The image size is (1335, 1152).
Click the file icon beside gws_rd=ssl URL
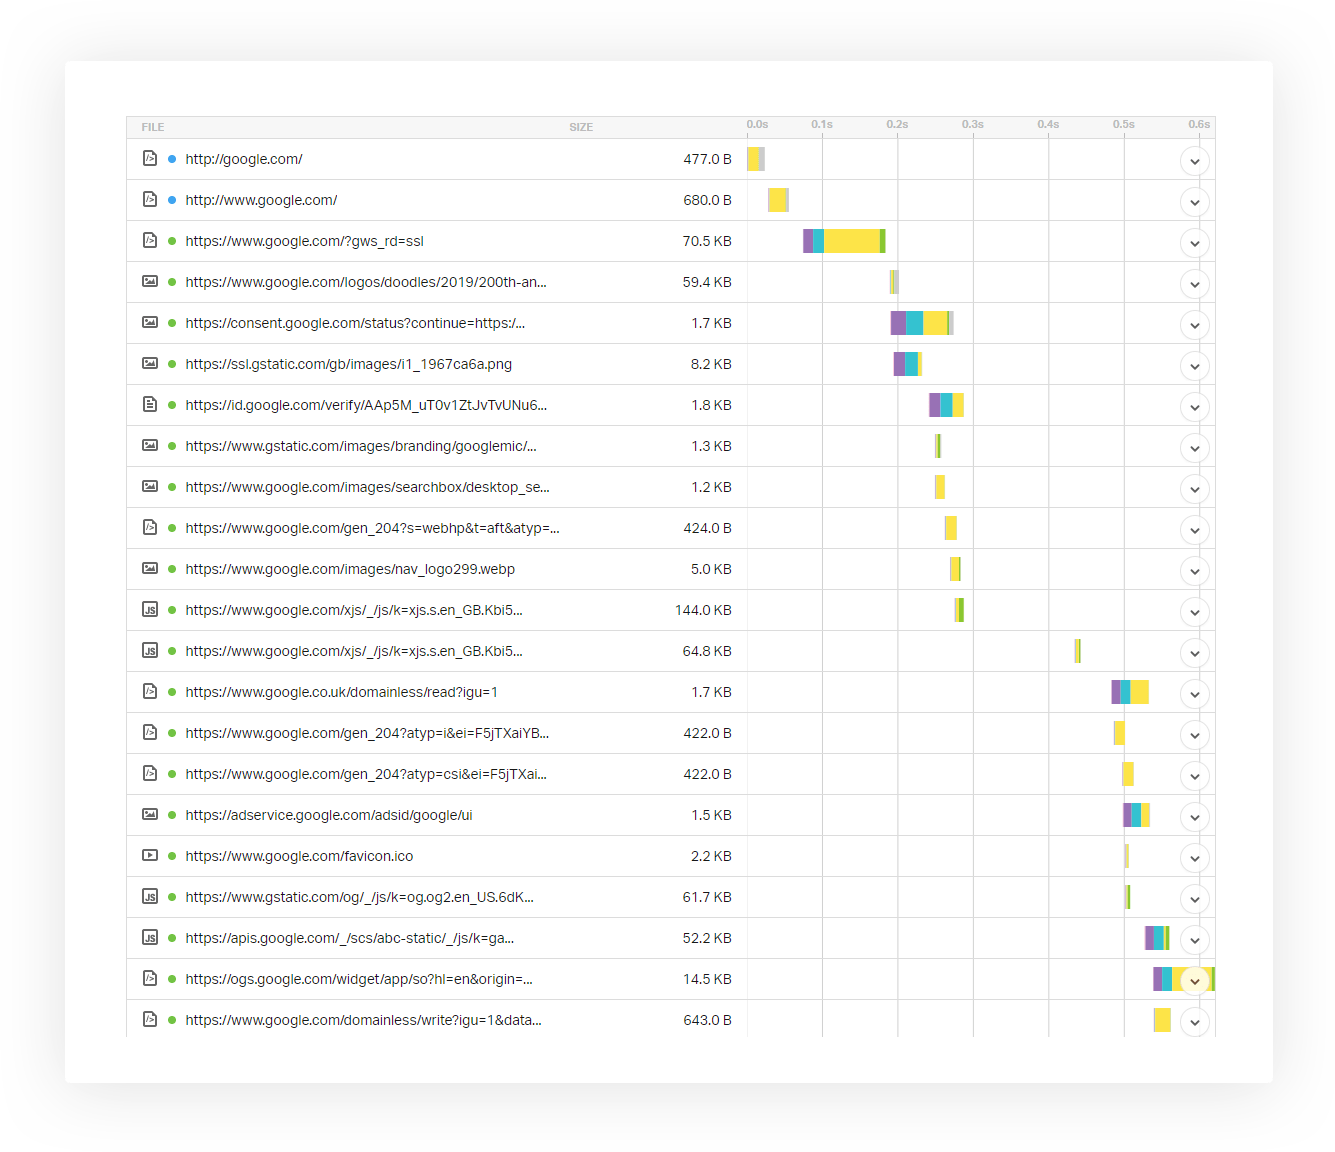tap(150, 240)
